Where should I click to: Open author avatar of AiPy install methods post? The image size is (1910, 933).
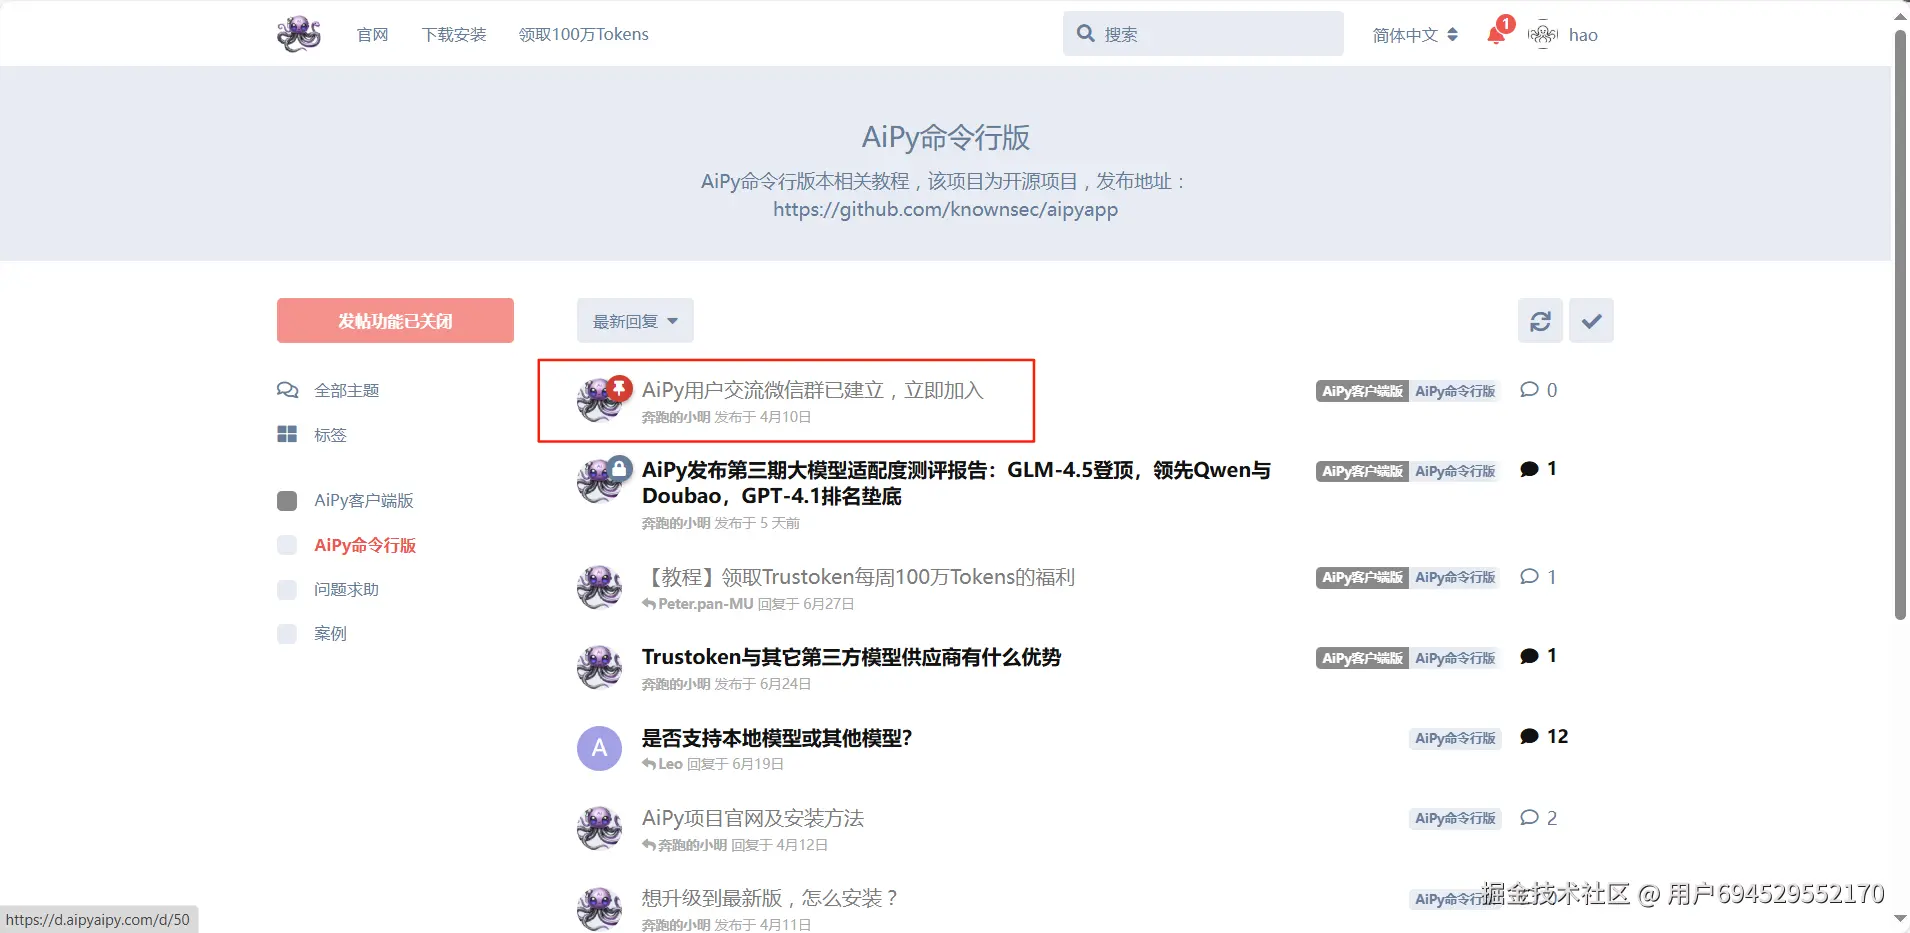[599, 828]
